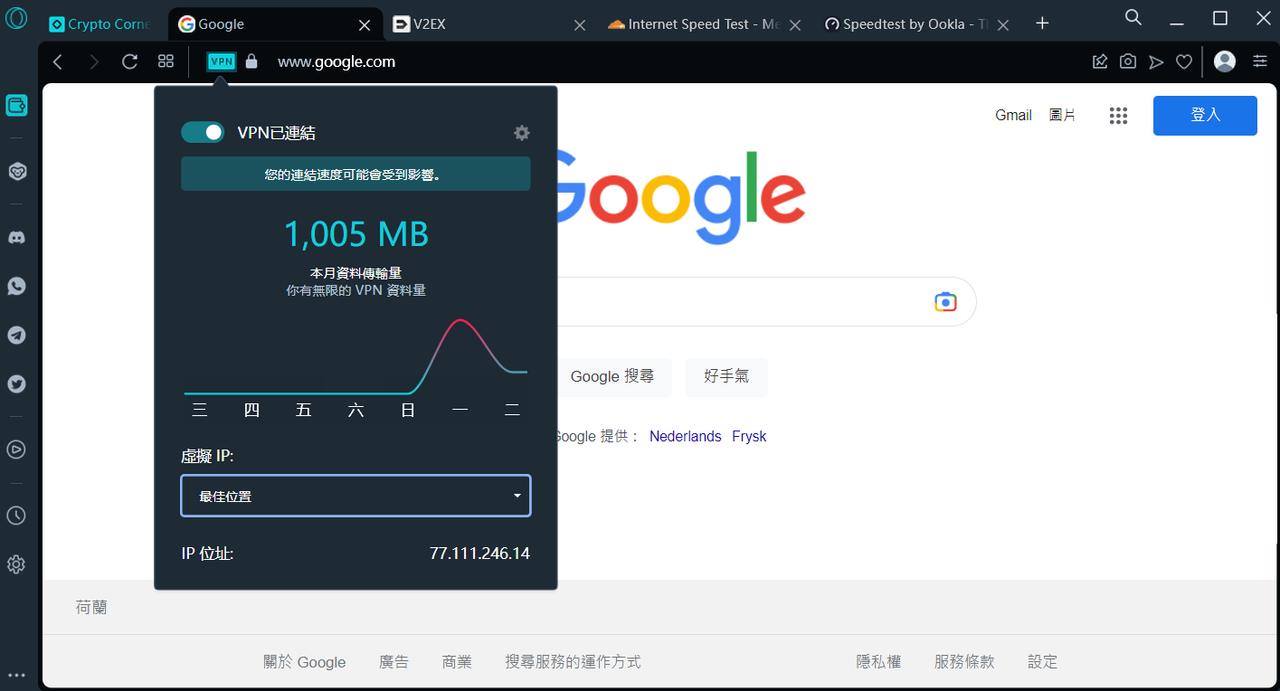Open the Aria AI sidebar icon
The image size is (1280, 691).
coord(17,172)
